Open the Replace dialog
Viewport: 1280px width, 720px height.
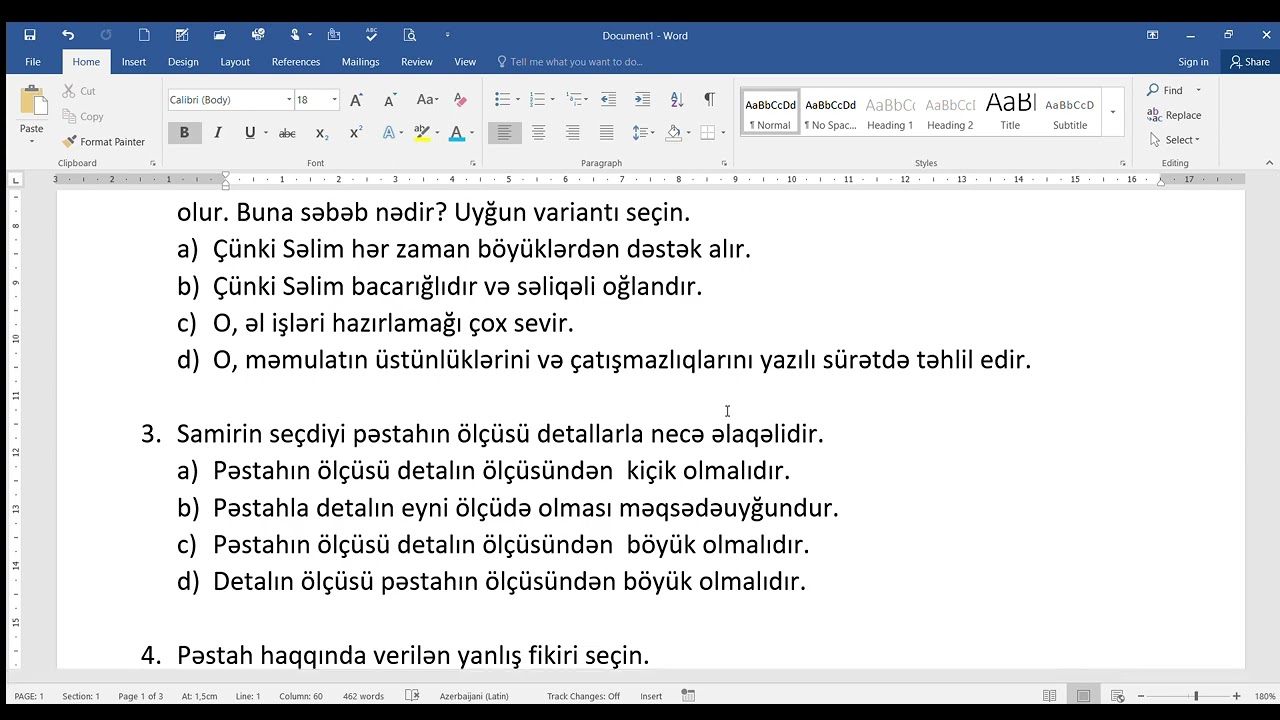pyautogui.click(x=1174, y=115)
